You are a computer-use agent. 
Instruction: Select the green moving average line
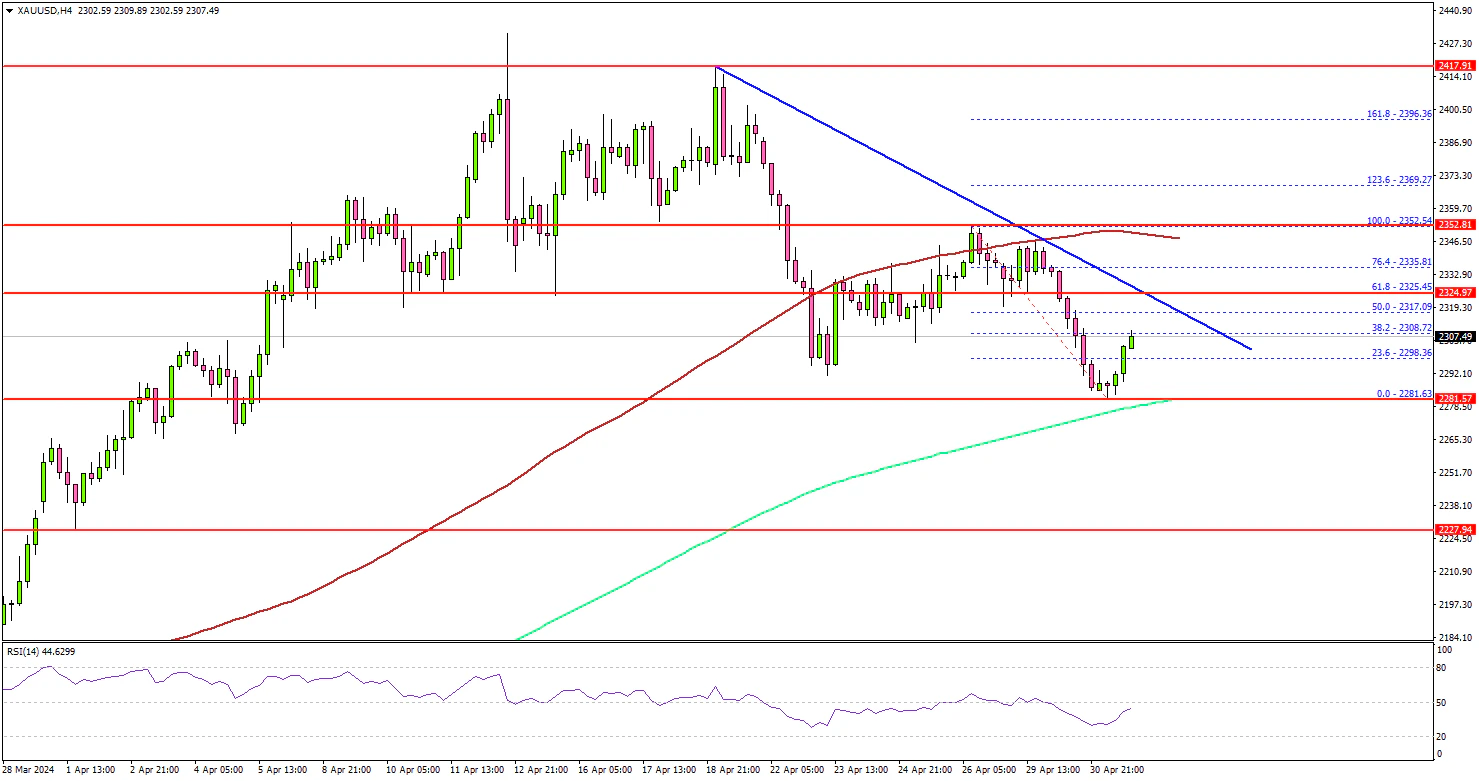click(x=900, y=462)
